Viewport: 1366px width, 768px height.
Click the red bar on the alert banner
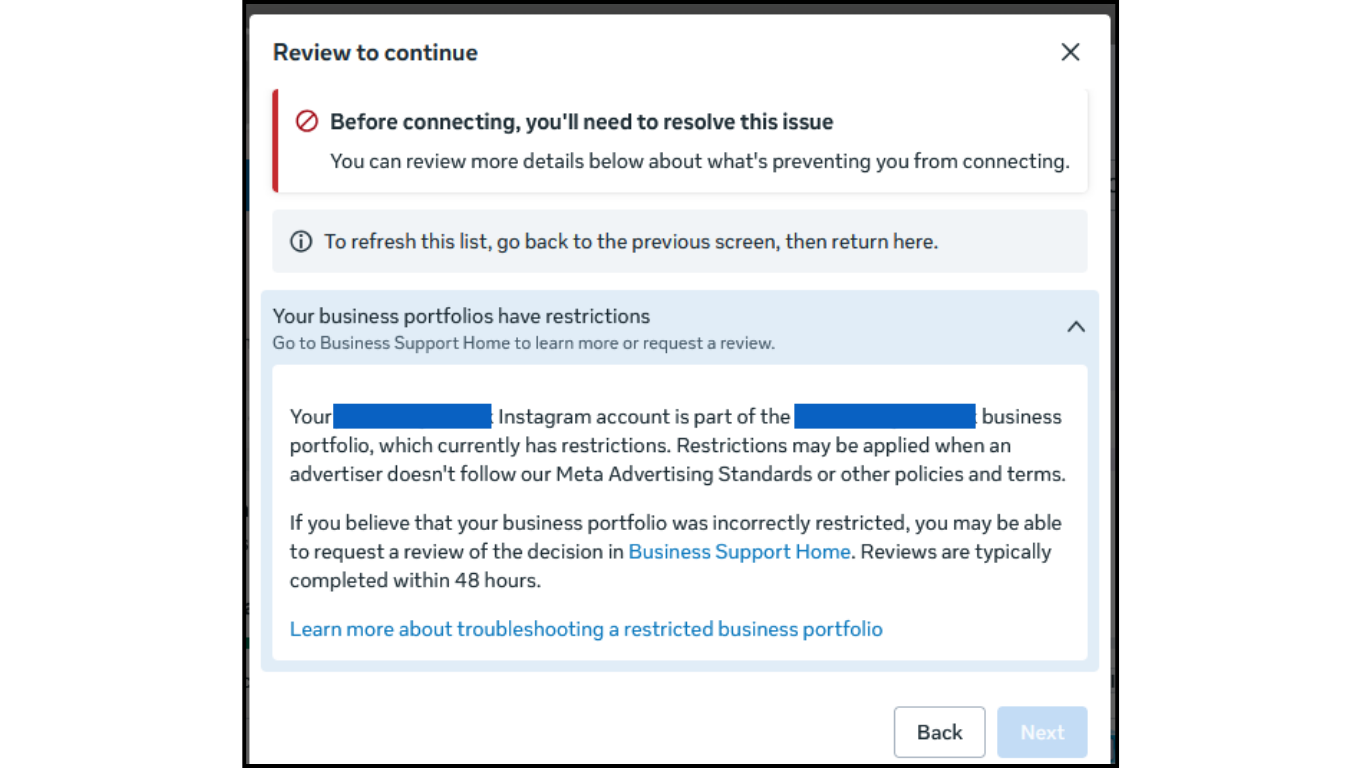275,141
